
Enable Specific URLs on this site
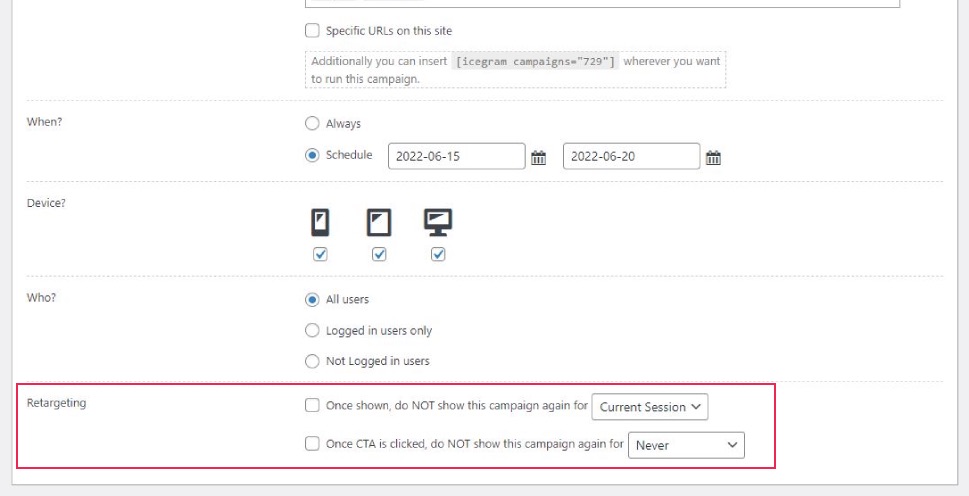point(313,30)
